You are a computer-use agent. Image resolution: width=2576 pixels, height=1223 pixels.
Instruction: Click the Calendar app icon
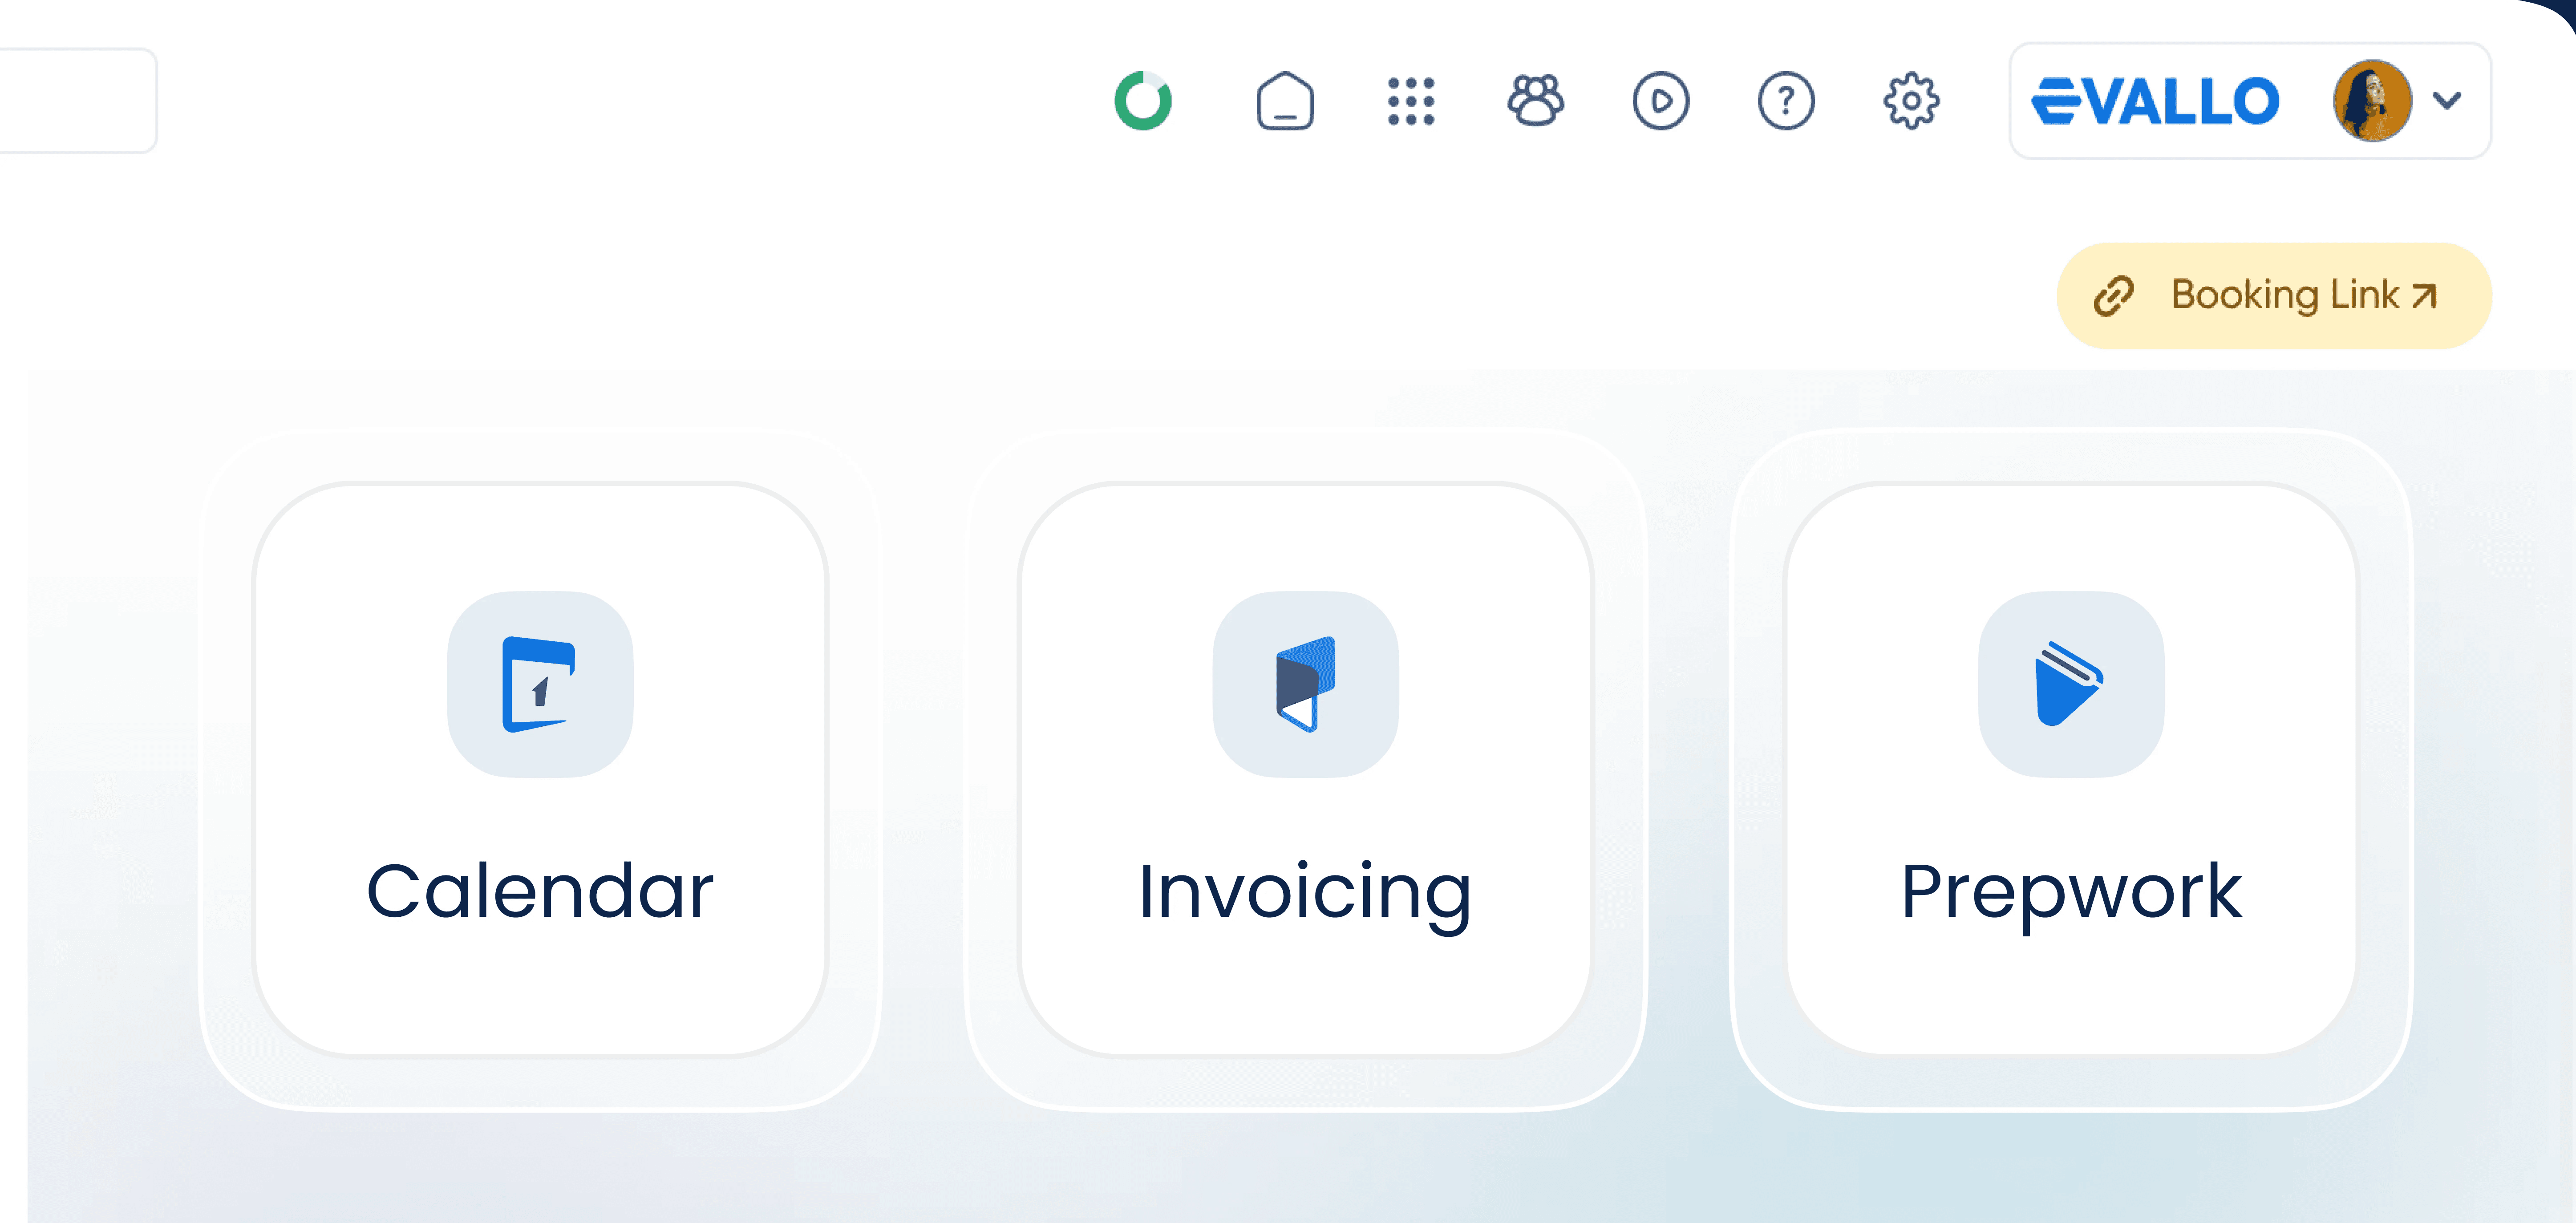point(540,684)
